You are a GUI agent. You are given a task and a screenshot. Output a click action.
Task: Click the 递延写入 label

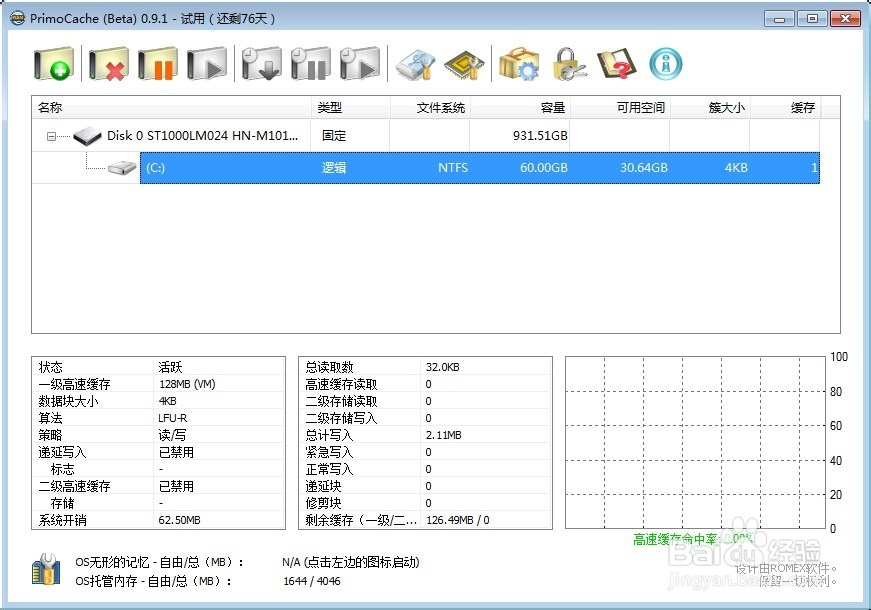tap(62, 452)
